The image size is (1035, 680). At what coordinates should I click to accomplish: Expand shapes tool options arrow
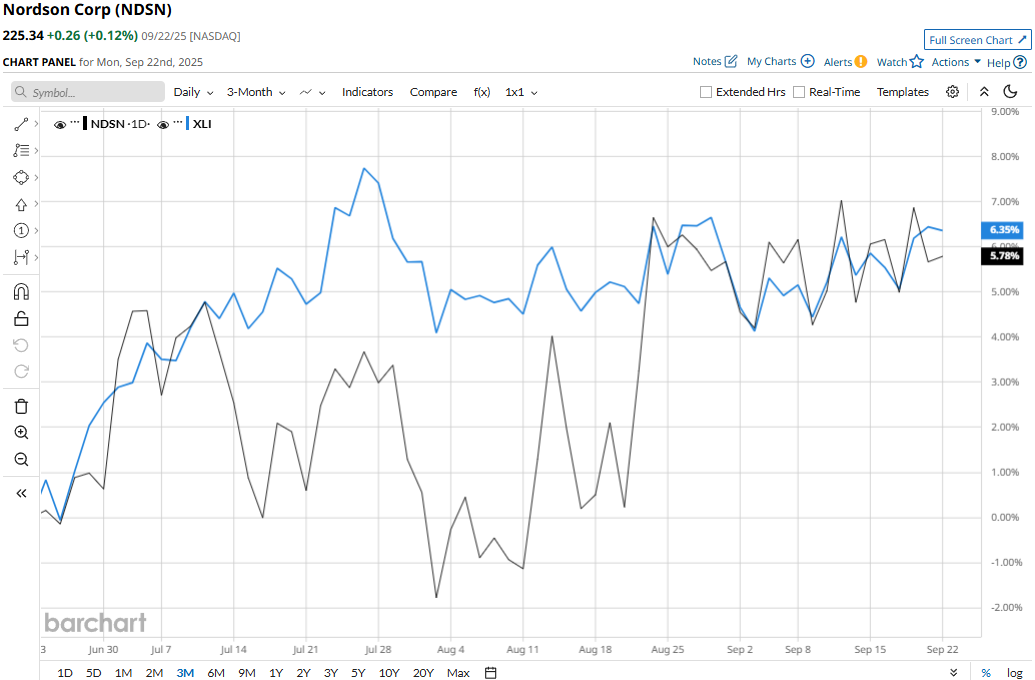pos(36,178)
